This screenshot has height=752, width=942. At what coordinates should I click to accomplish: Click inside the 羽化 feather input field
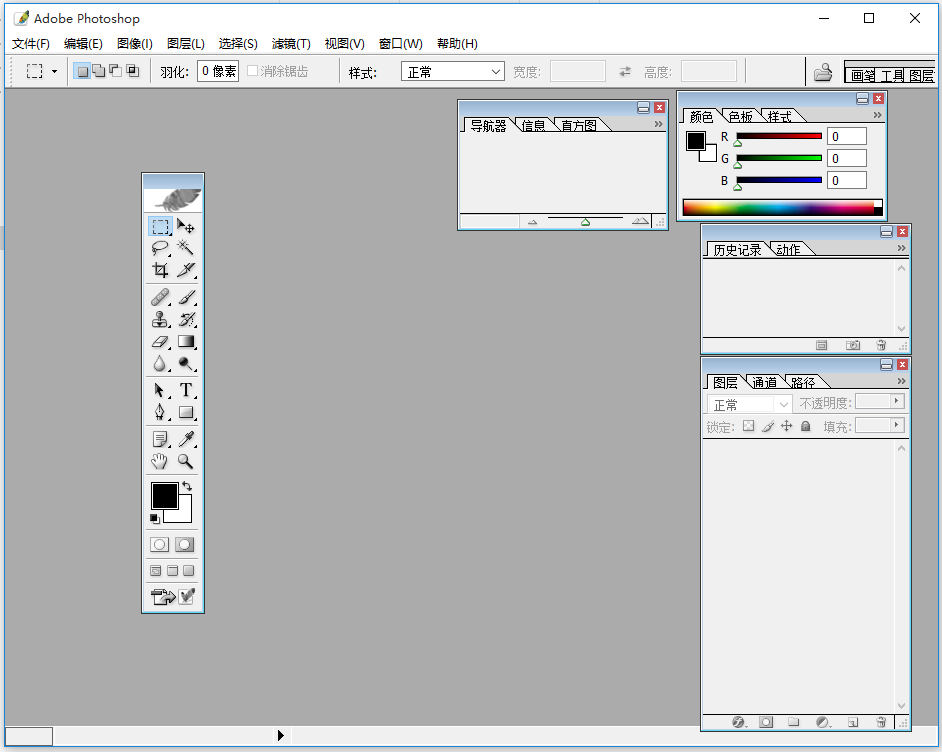[x=217, y=70]
